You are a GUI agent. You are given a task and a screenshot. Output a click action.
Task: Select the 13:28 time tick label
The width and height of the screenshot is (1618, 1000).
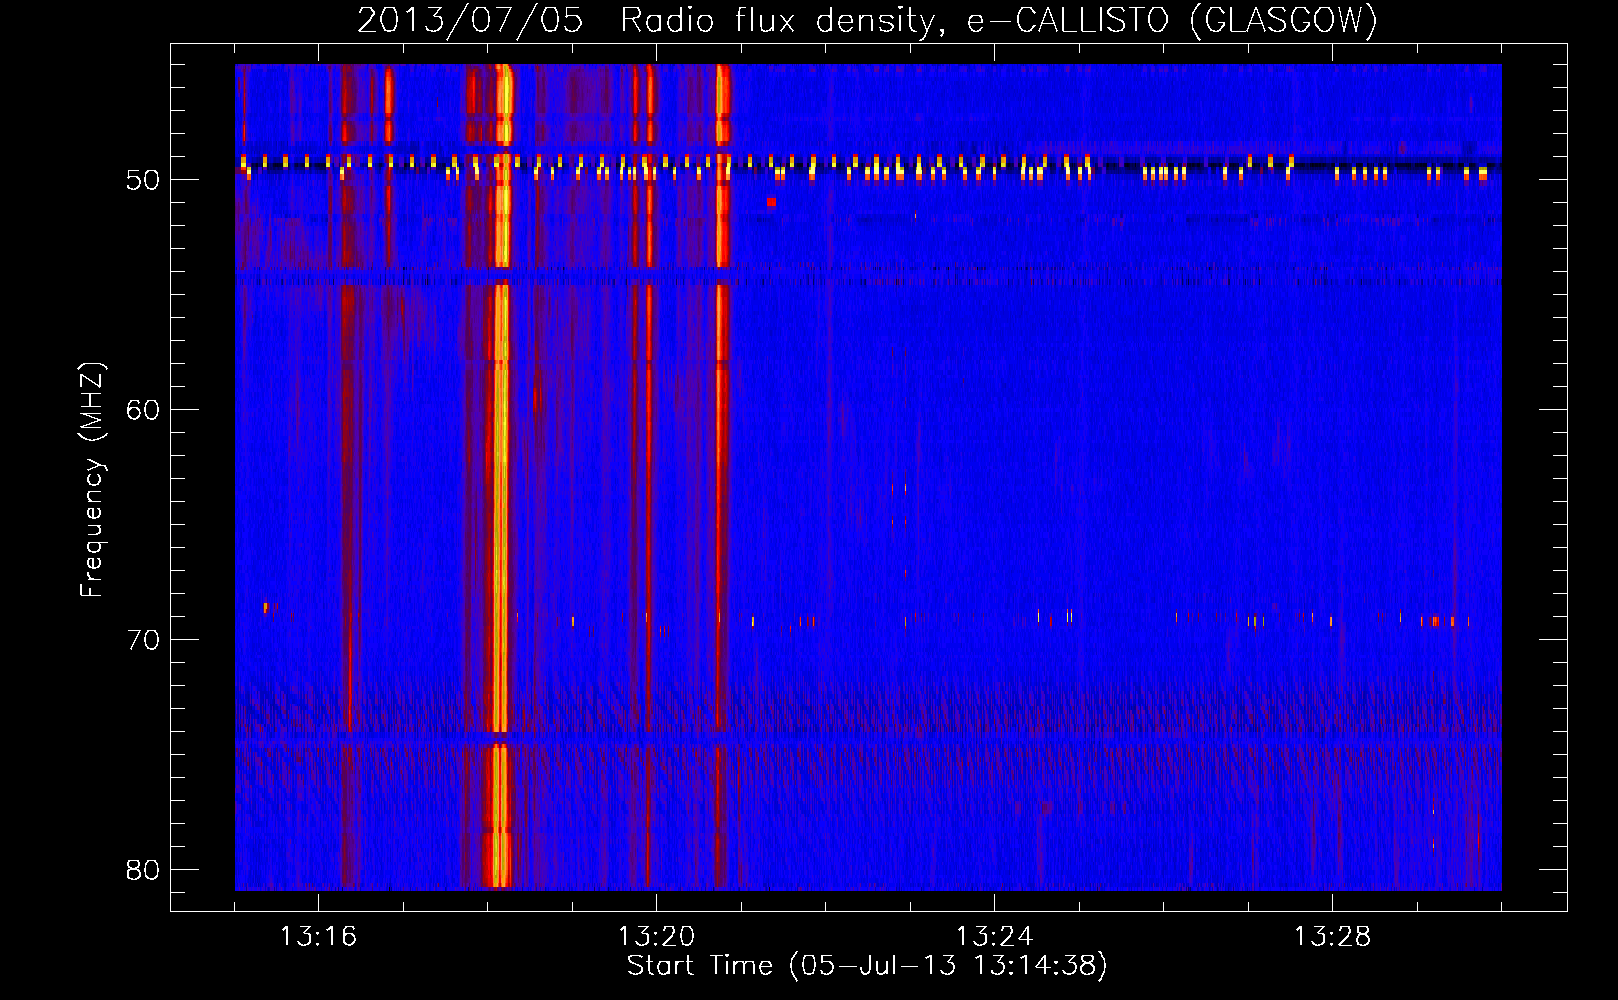coord(1332,937)
